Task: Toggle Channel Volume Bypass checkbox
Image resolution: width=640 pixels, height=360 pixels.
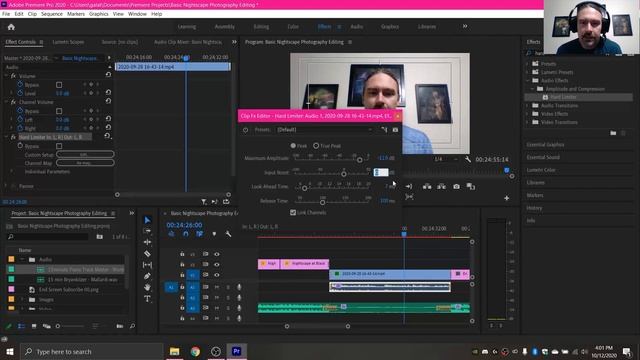Action: click(59, 111)
